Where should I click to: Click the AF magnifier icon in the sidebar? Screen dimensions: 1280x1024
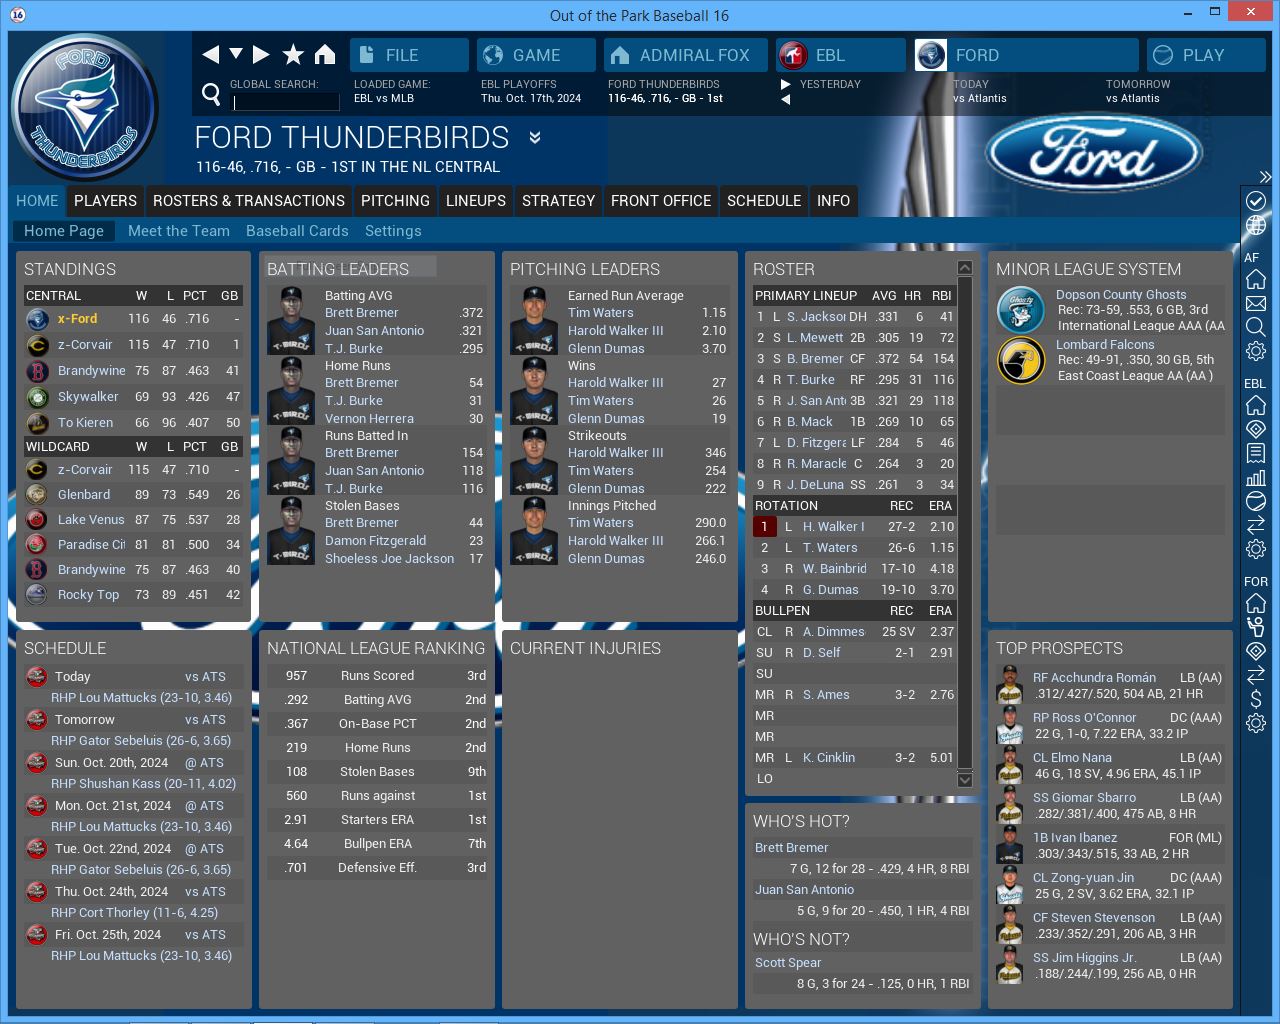(x=1256, y=327)
